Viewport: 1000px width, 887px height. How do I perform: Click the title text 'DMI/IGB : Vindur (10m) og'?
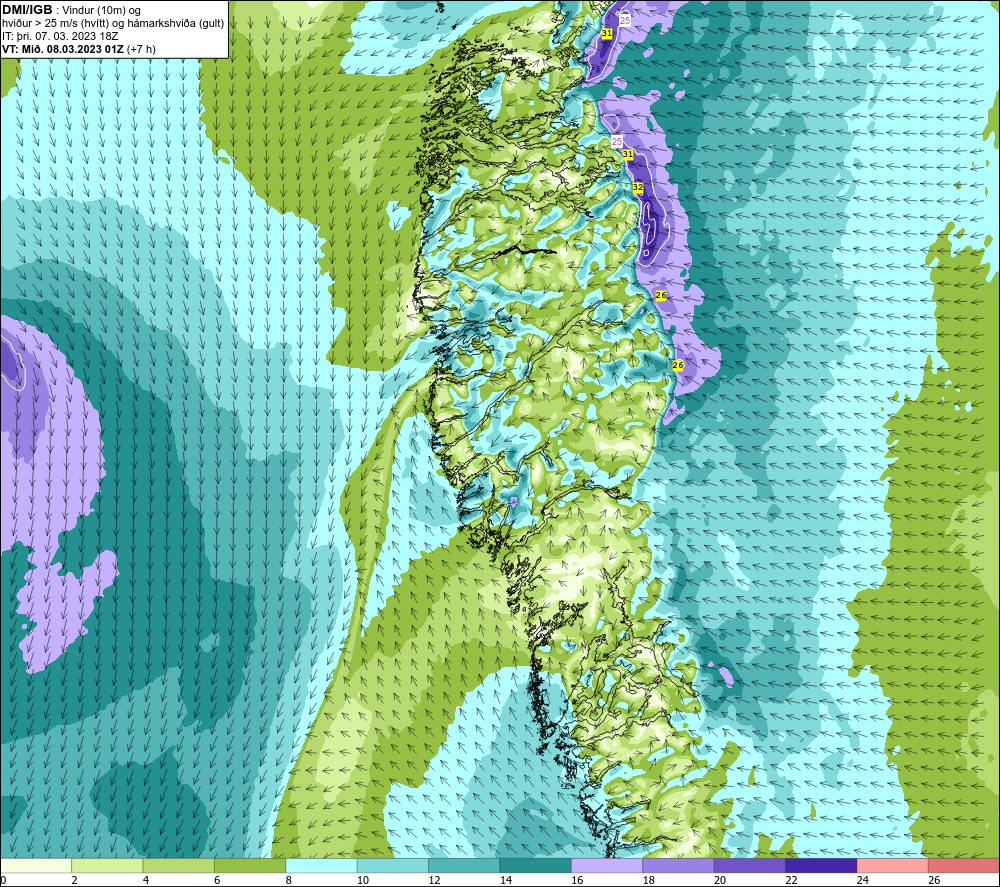71,10
